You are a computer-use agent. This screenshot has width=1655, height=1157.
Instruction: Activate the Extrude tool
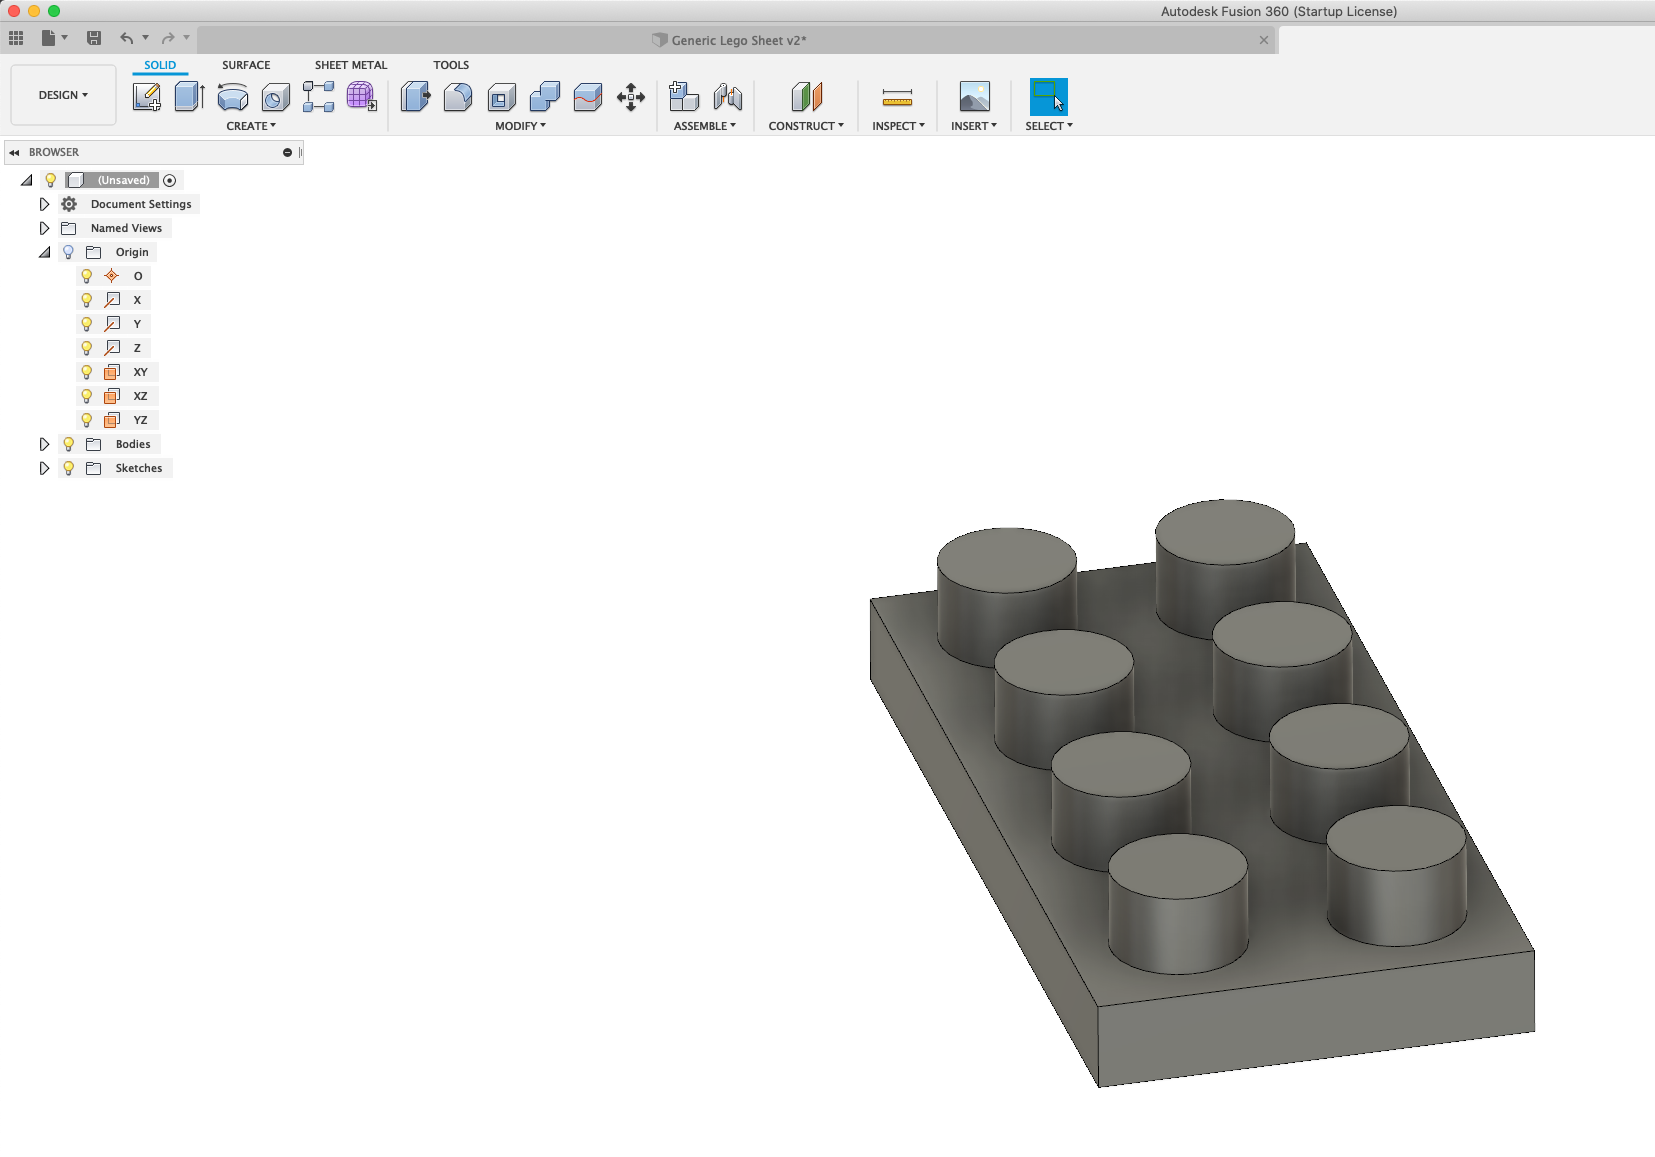point(190,97)
